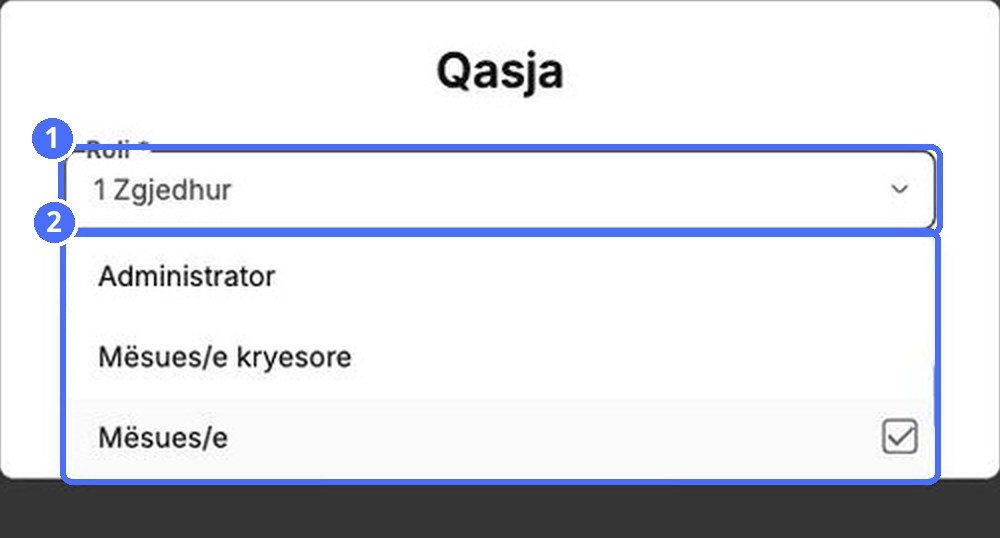Viewport: 1000px width, 538px height.
Task: Uncheck the Mësues/e role checkbox
Action: [x=900, y=437]
